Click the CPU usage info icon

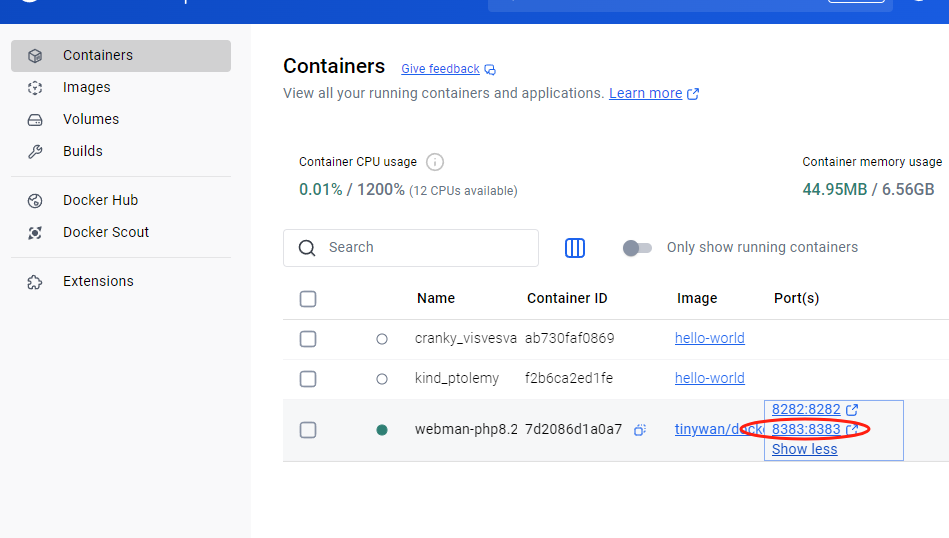coord(435,162)
